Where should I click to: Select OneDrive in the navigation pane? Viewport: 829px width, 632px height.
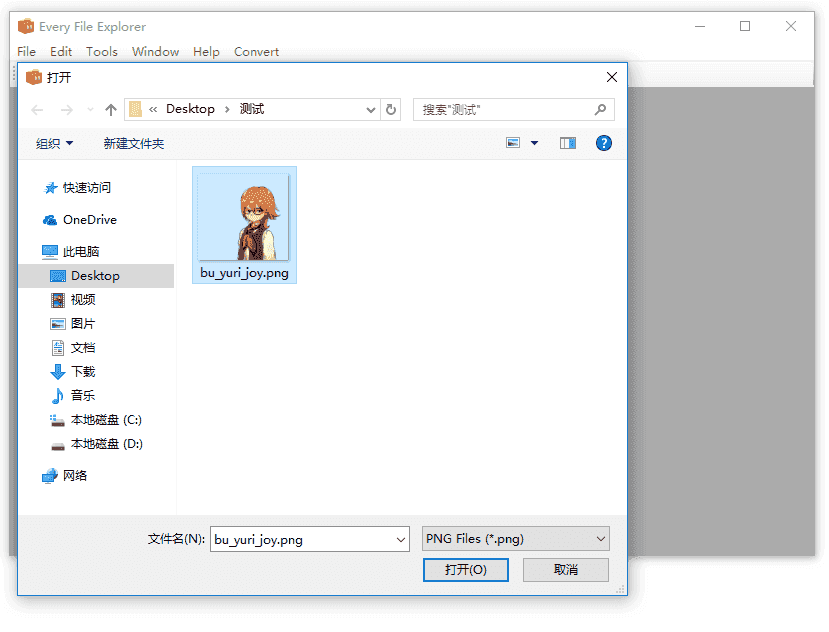coord(80,219)
